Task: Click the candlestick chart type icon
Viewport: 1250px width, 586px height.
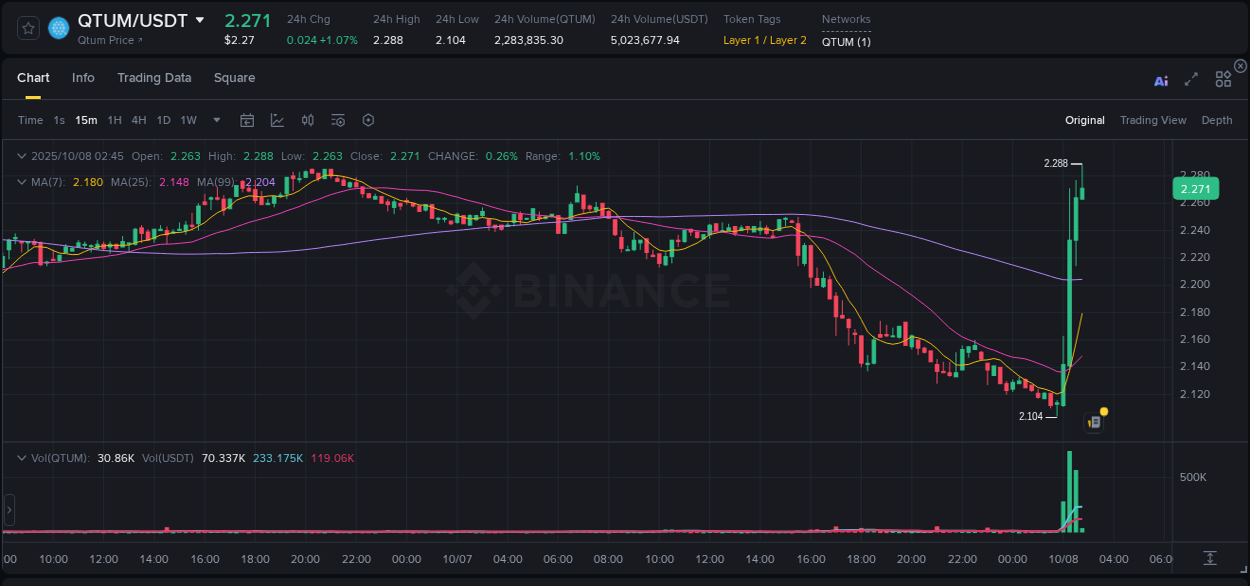Action: [307, 120]
